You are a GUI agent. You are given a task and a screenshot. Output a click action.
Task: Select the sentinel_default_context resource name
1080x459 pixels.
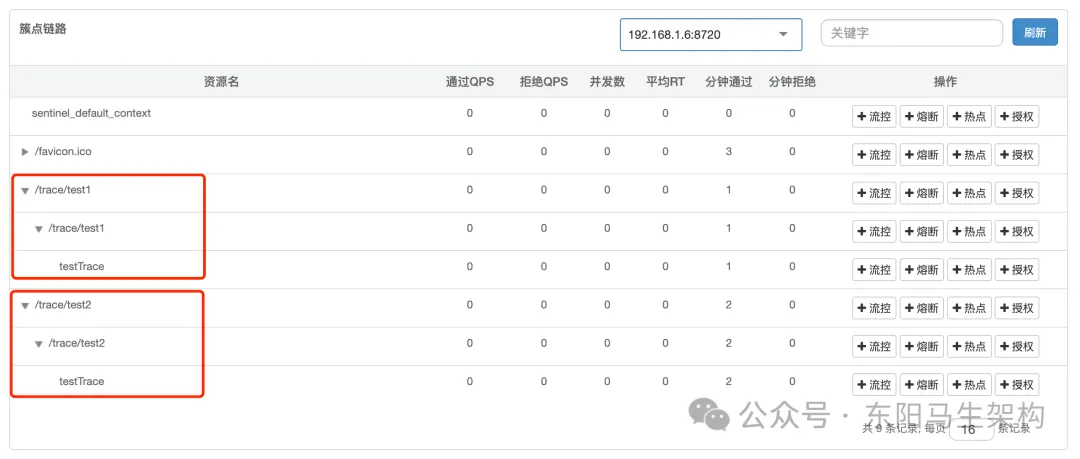(91, 113)
